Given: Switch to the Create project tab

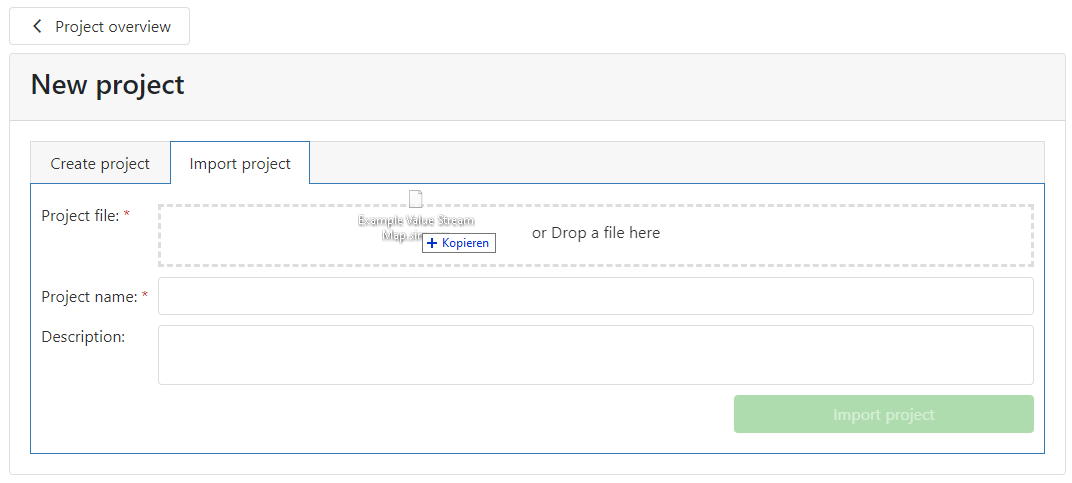Looking at the screenshot, I should coord(100,163).
